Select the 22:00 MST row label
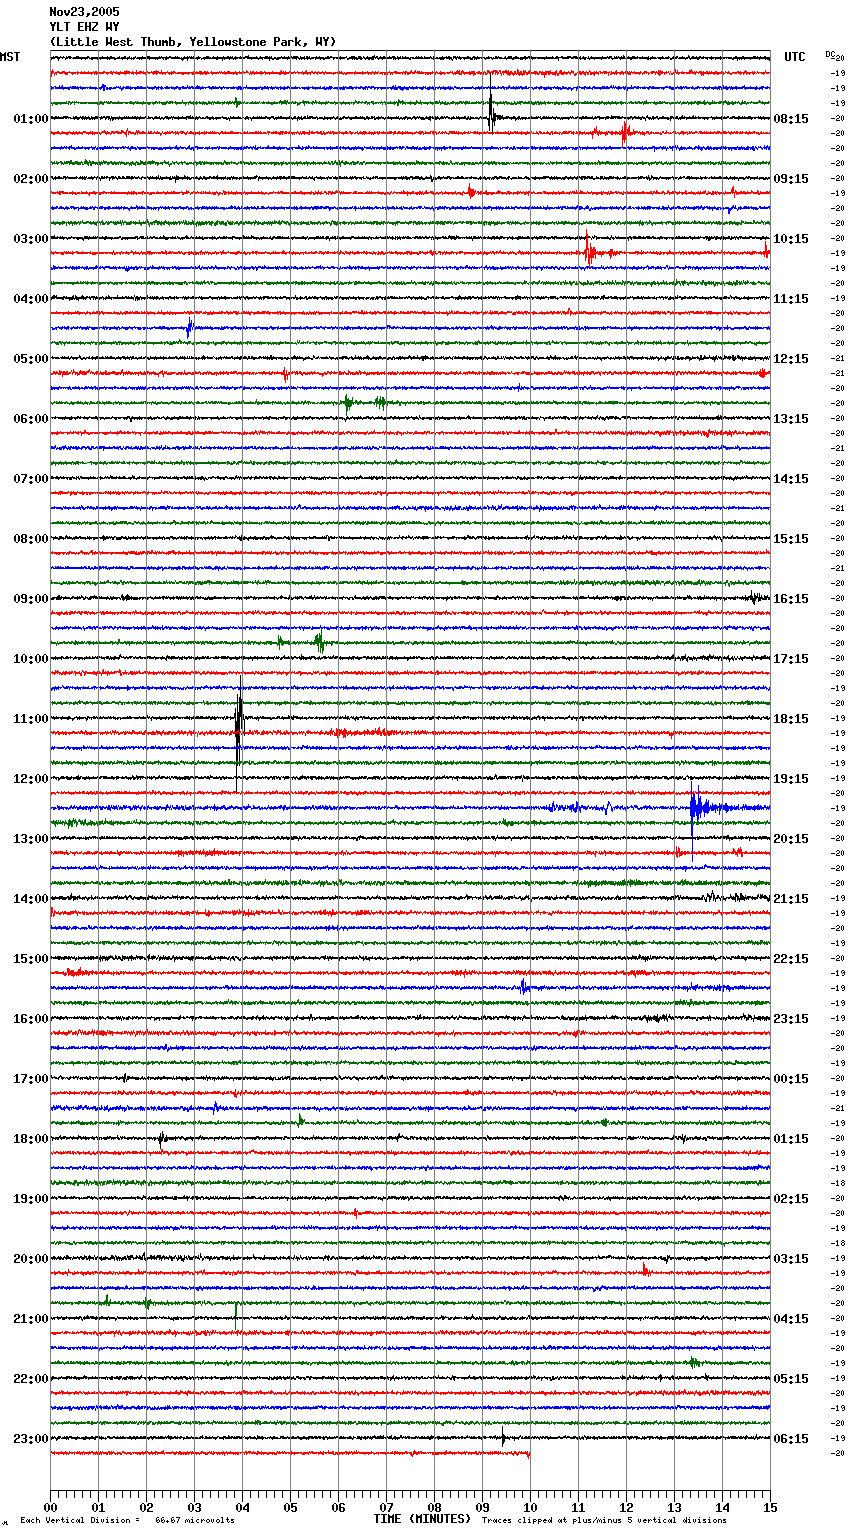The height and width of the screenshot is (1534, 850). click(31, 1379)
